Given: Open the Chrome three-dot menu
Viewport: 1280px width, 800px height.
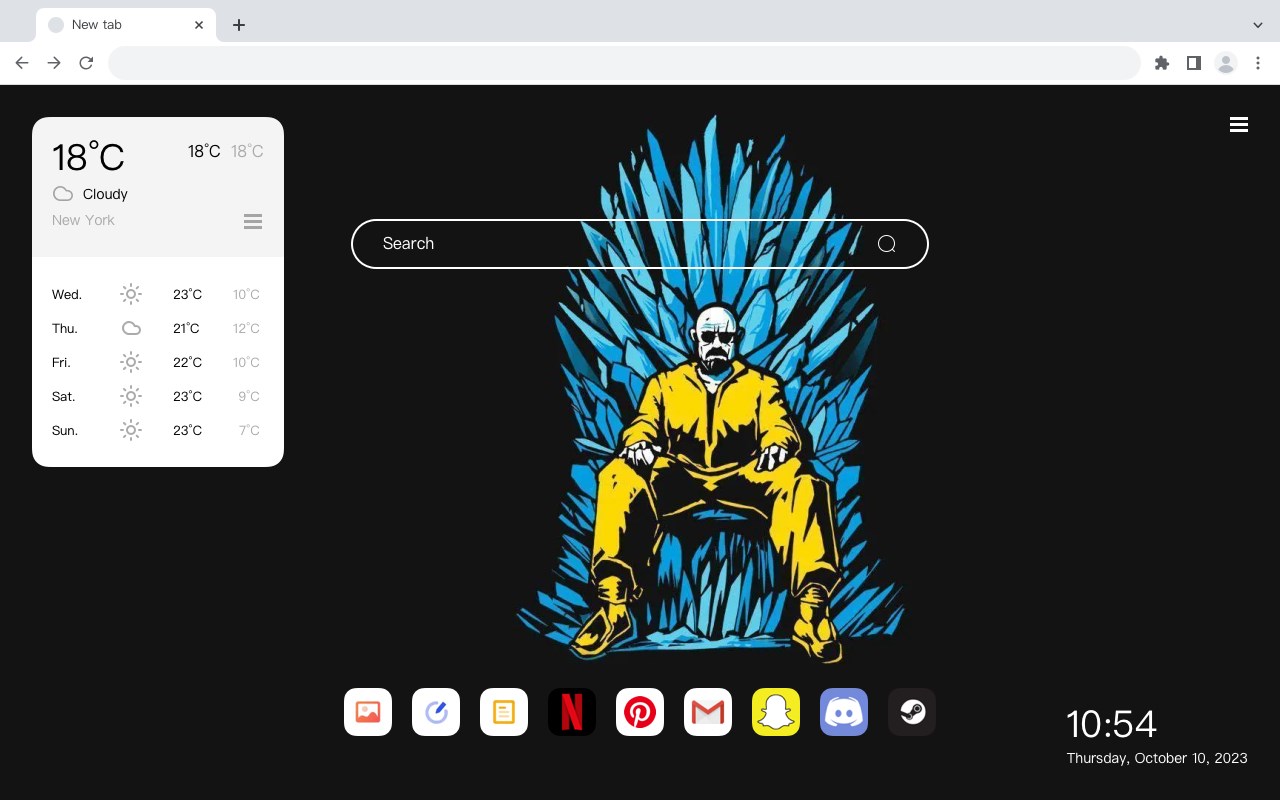Looking at the screenshot, I should pos(1258,63).
